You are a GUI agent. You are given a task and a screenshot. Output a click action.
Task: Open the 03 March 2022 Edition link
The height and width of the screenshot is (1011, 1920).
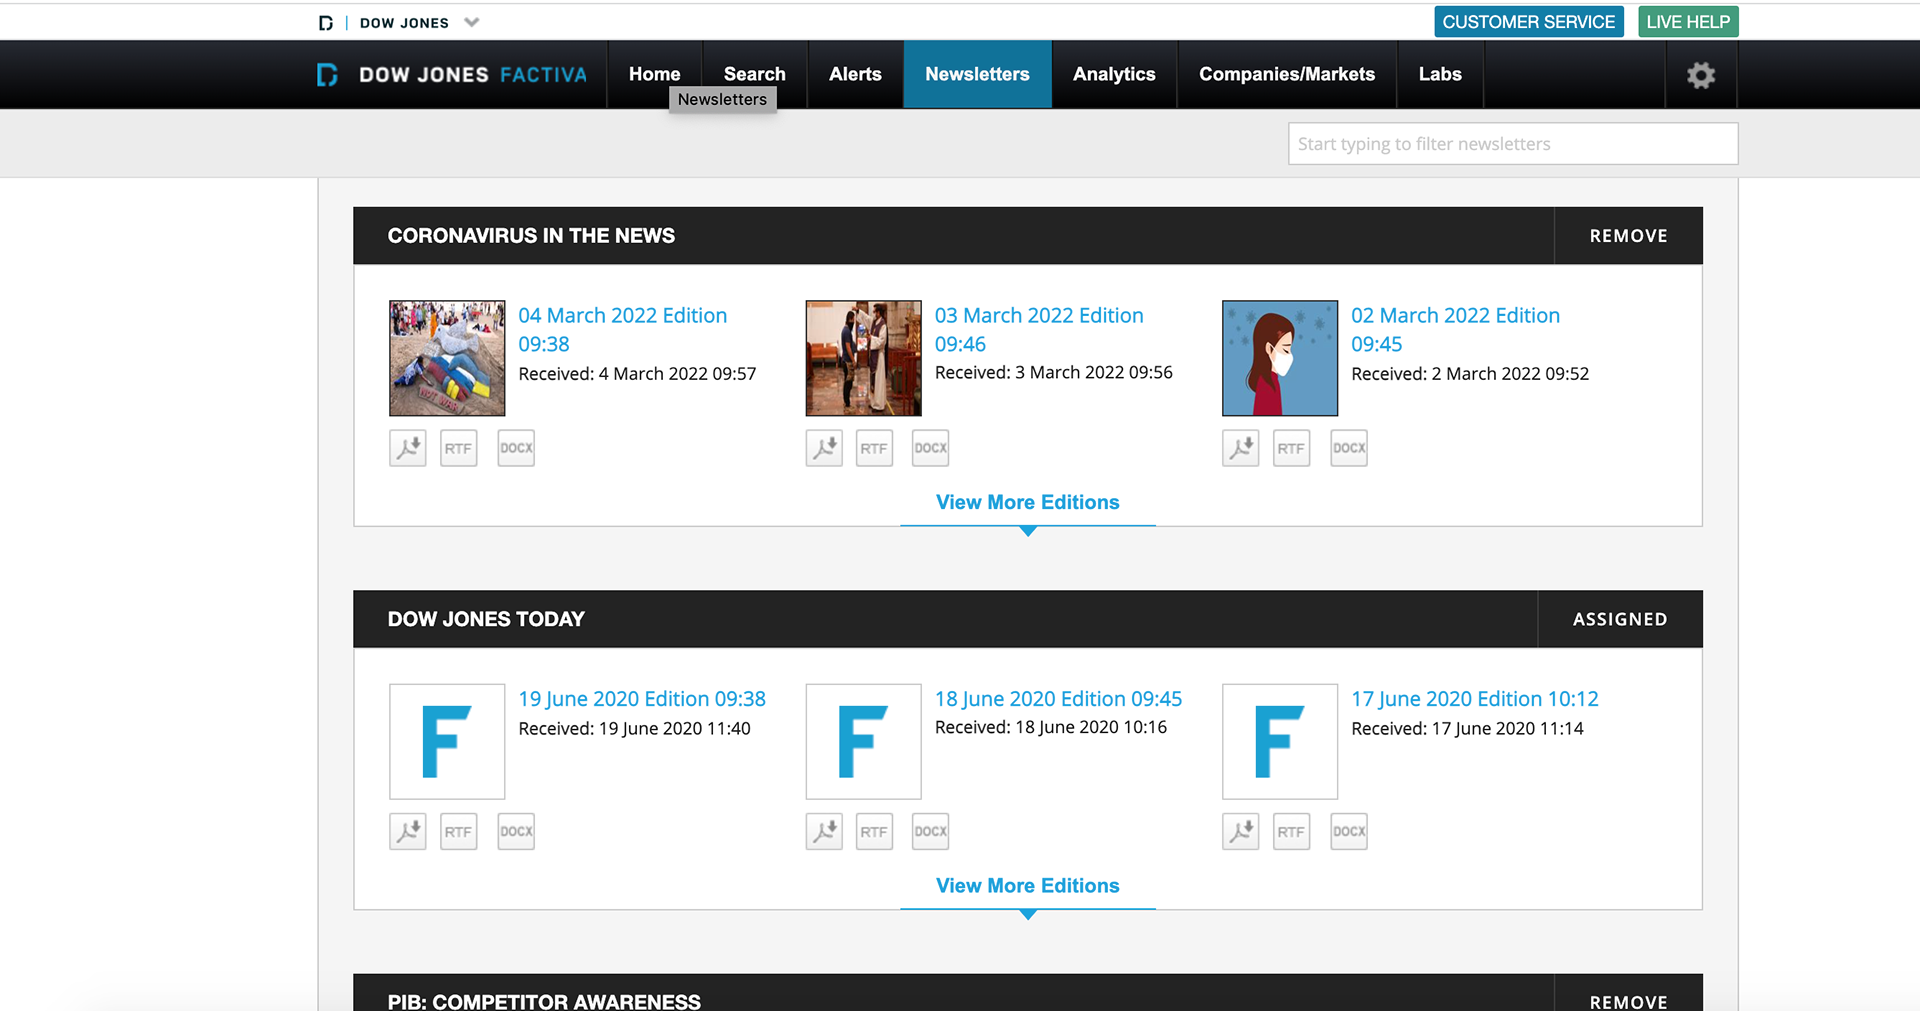pyautogui.click(x=1038, y=329)
